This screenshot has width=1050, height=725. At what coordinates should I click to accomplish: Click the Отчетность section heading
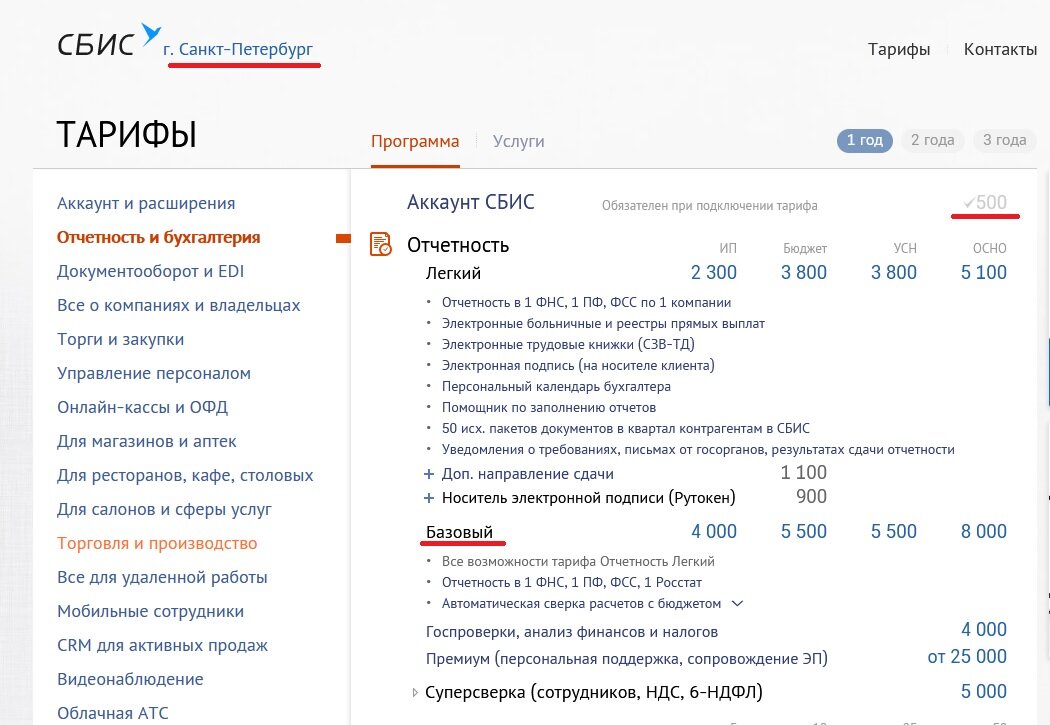[458, 245]
